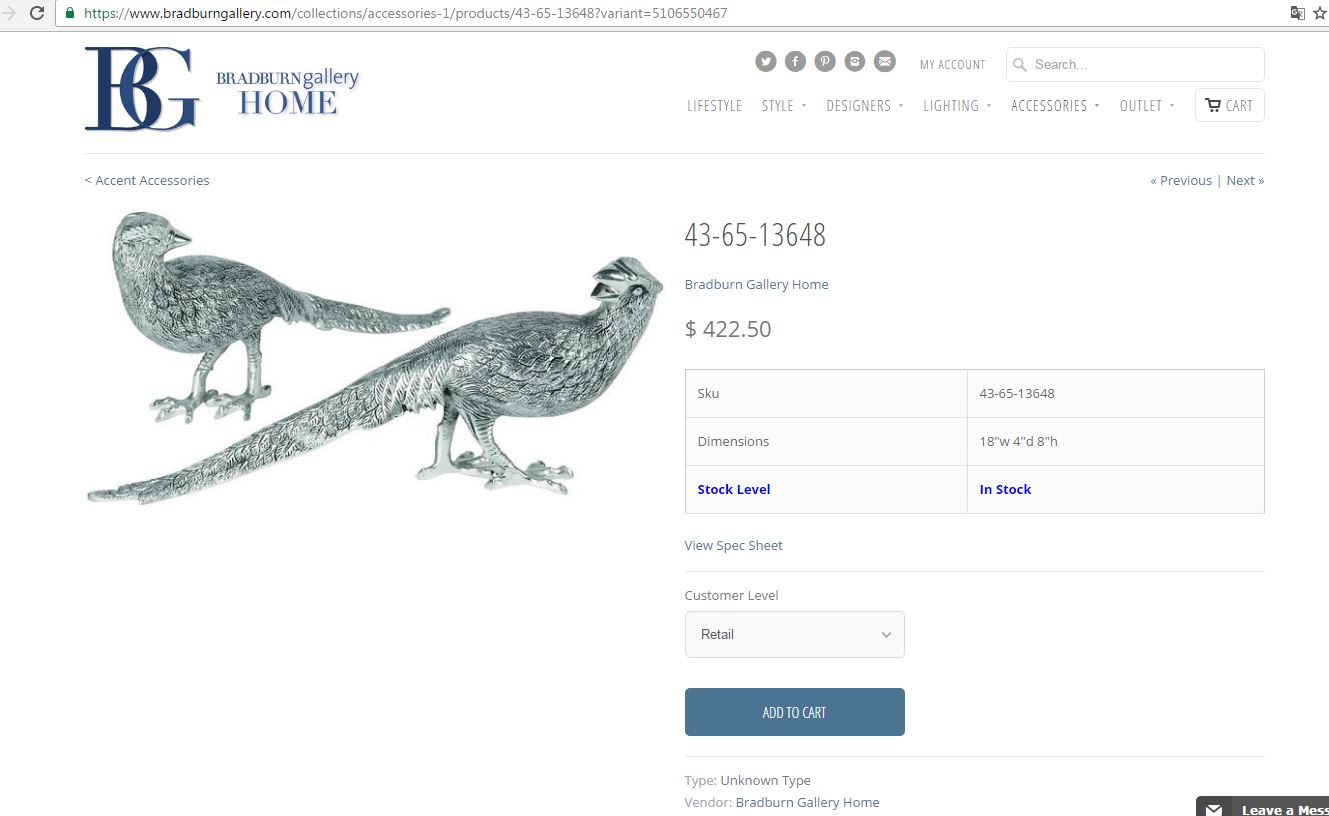
Task: Add the item to cart
Action: 794,712
